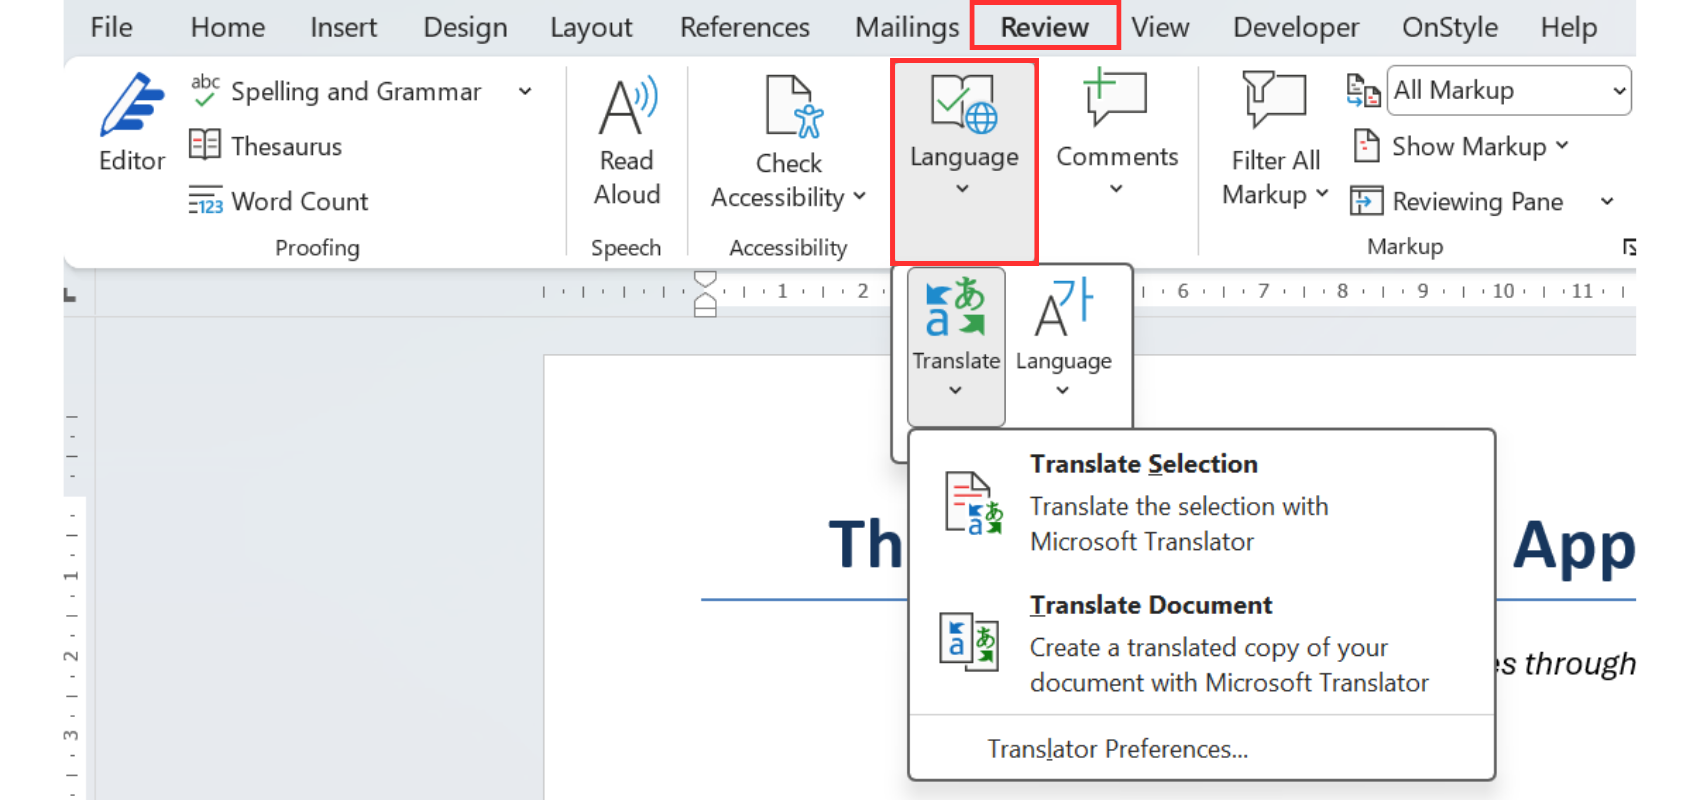Start Read Aloud speech
The width and height of the screenshot is (1700, 800).
(x=627, y=140)
